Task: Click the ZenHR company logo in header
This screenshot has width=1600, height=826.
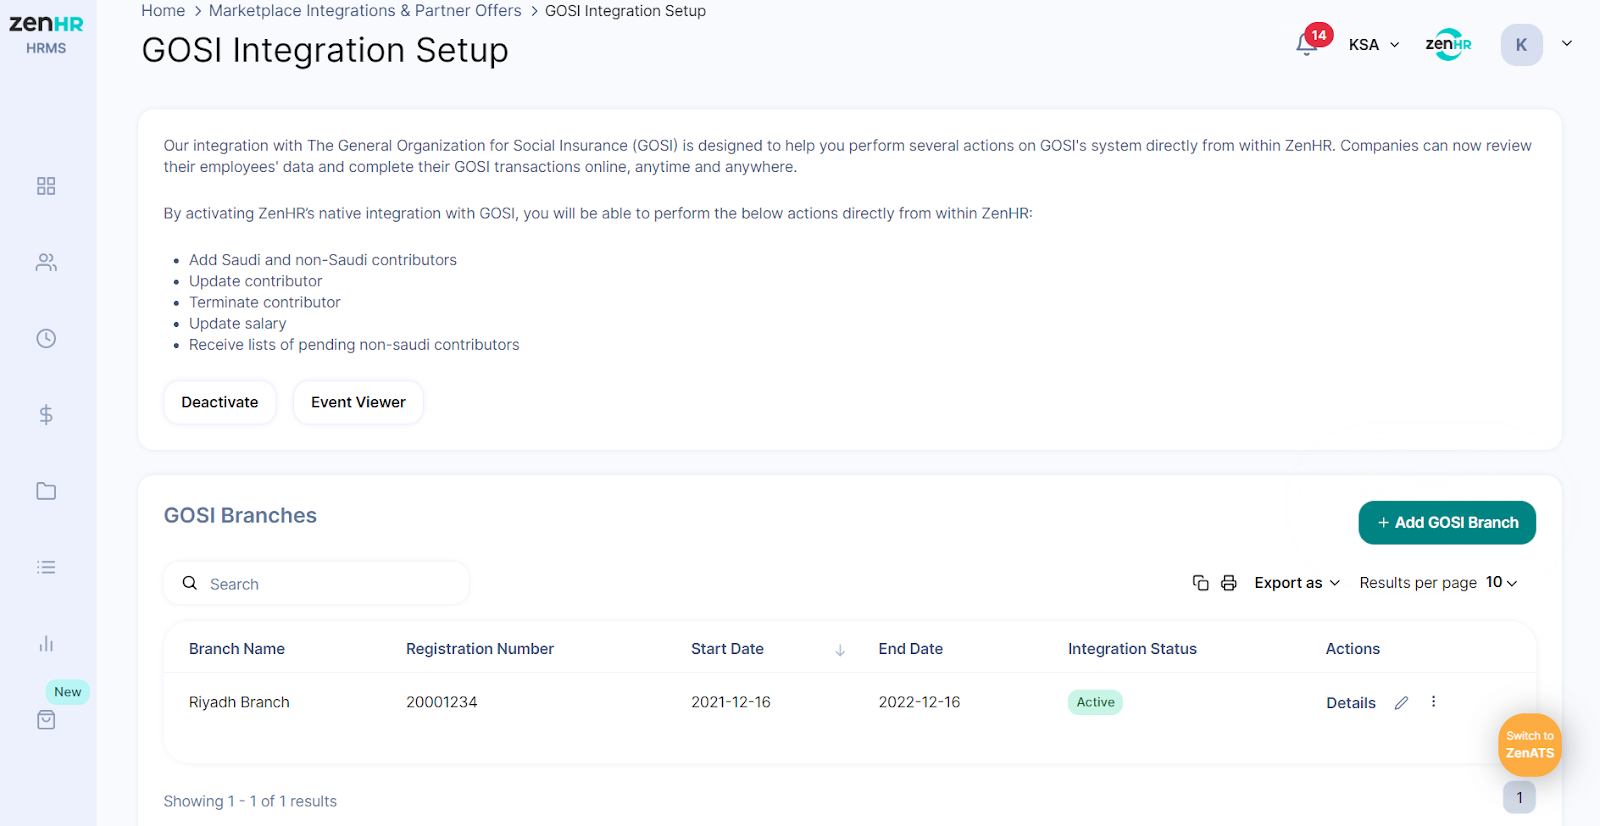Action: point(1448,44)
